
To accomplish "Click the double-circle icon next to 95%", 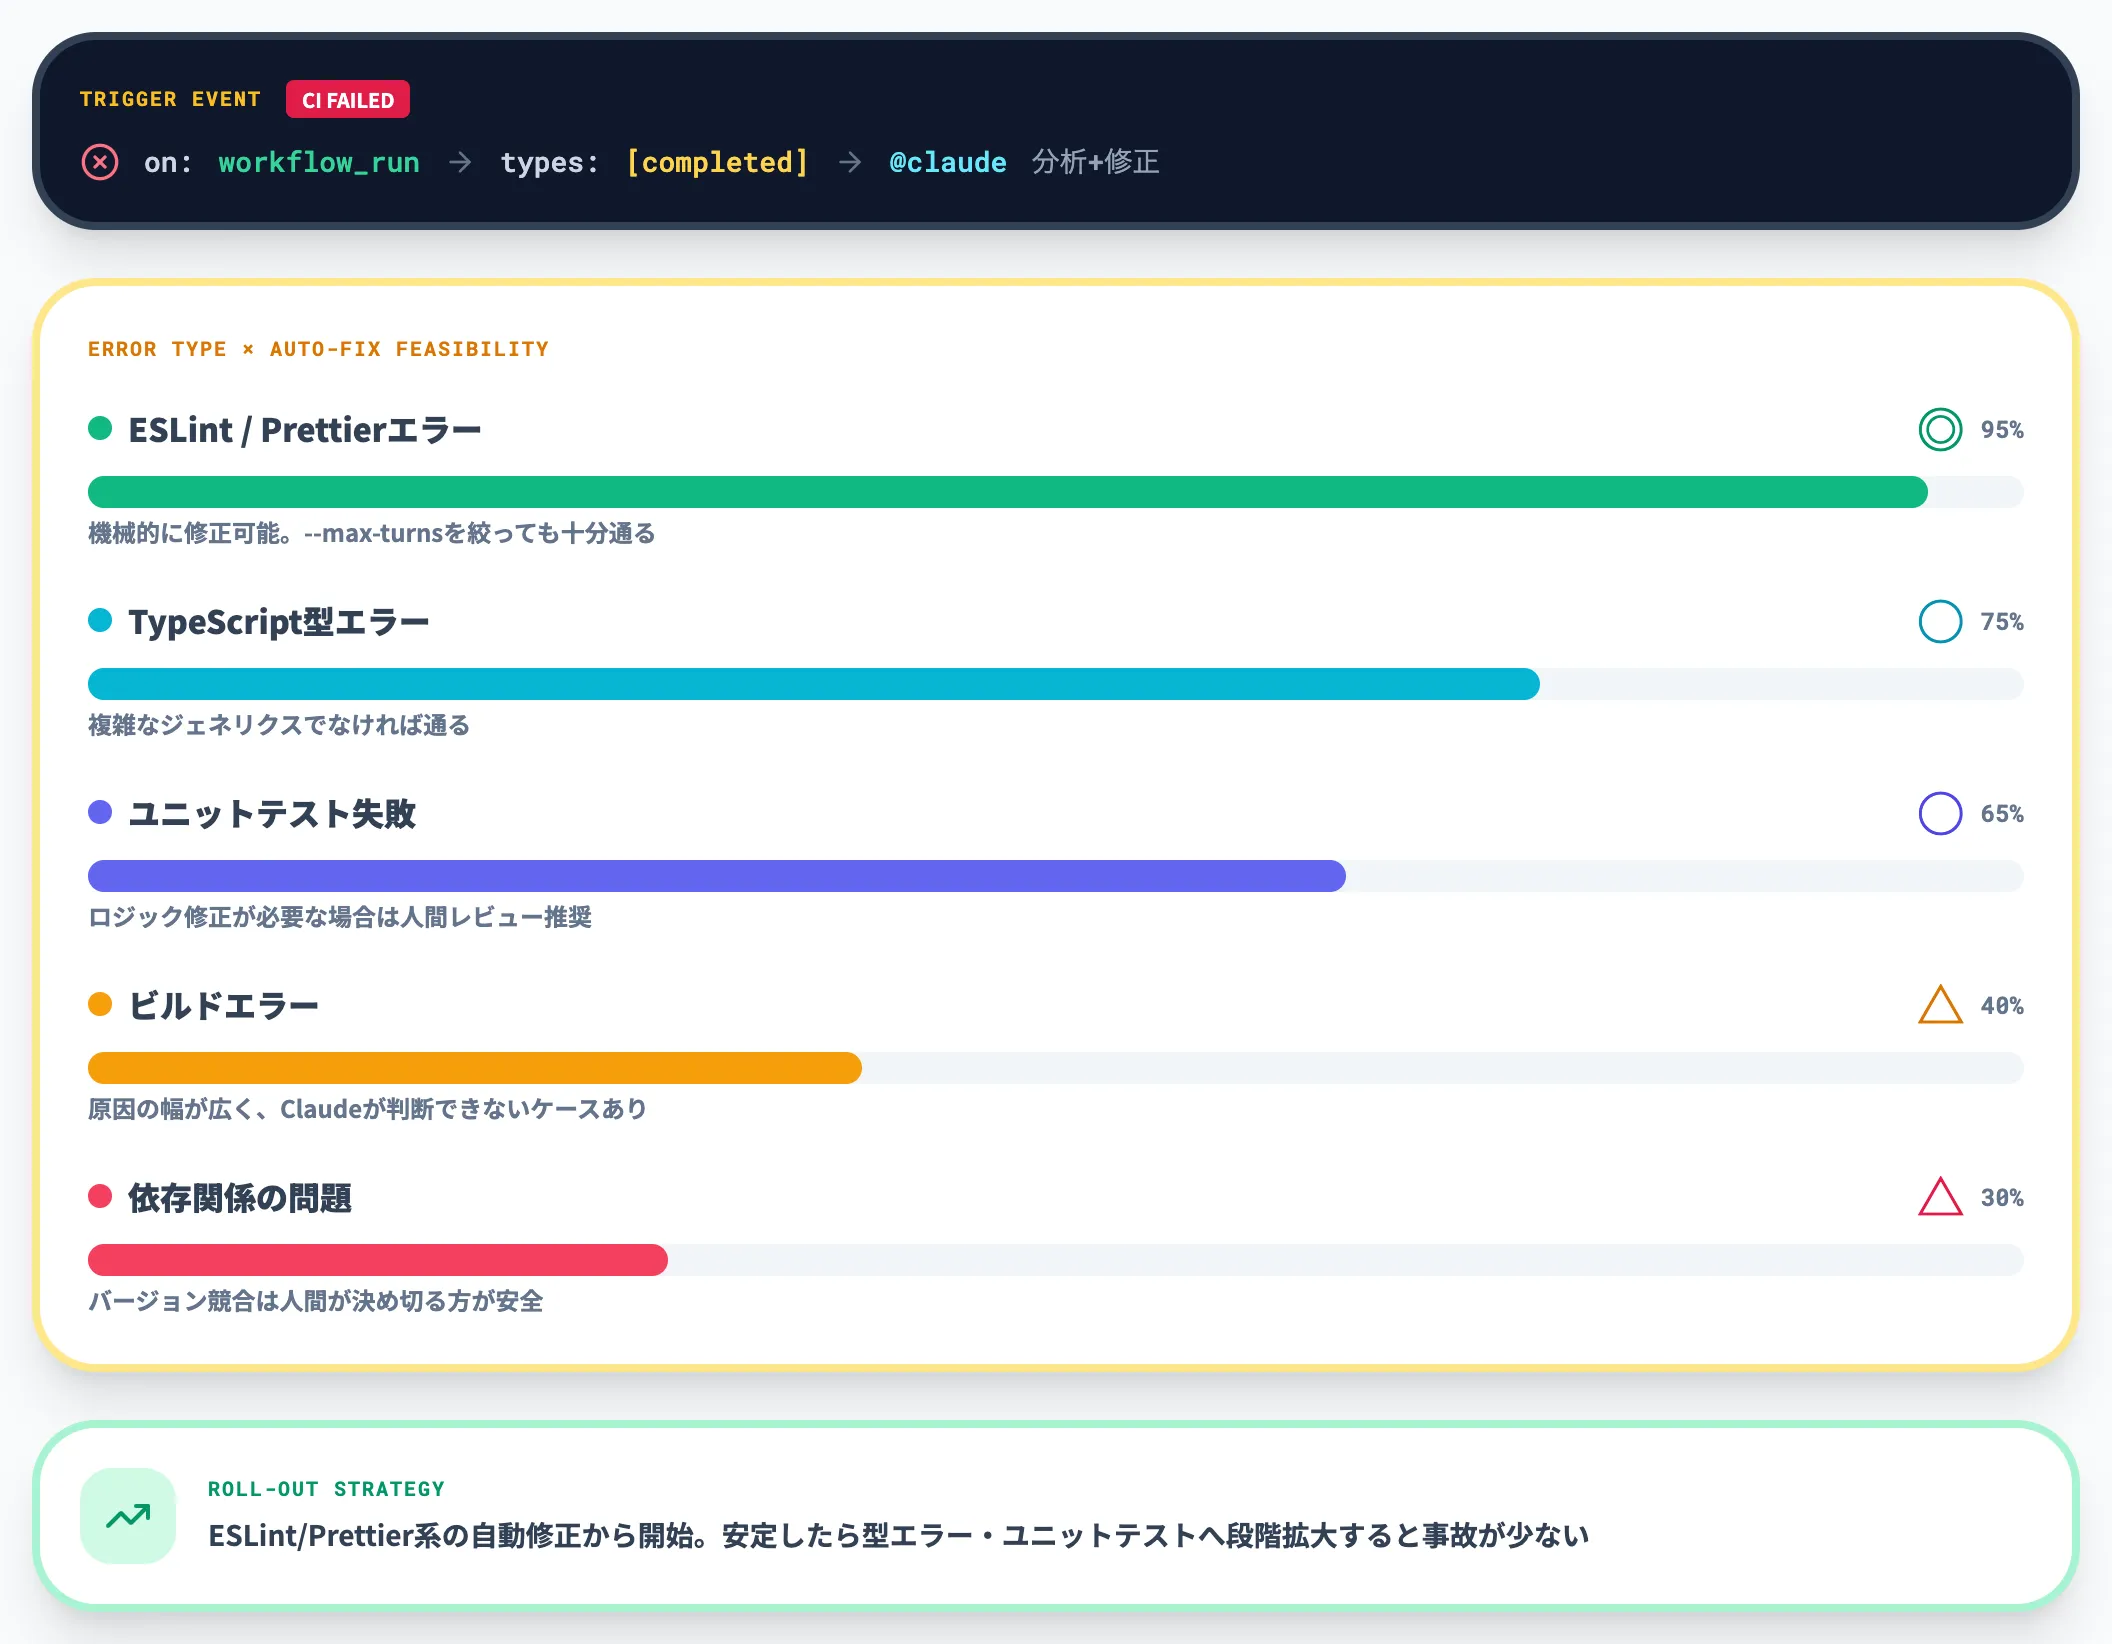I will [1940, 430].
